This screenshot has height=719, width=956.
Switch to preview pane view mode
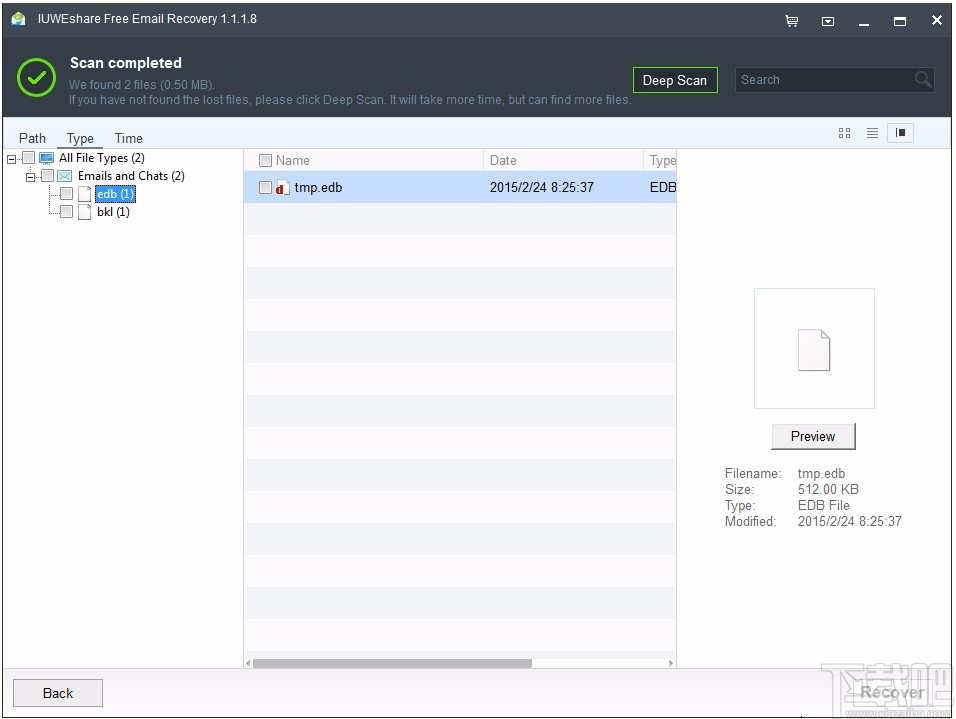(901, 133)
